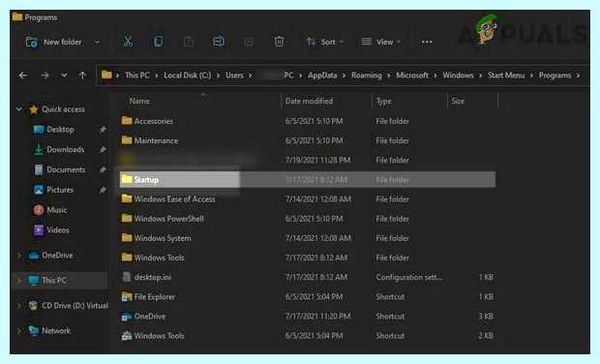
Task: Click Roaming in the address path
Action: pyautogui.click(x=367, y=75)
